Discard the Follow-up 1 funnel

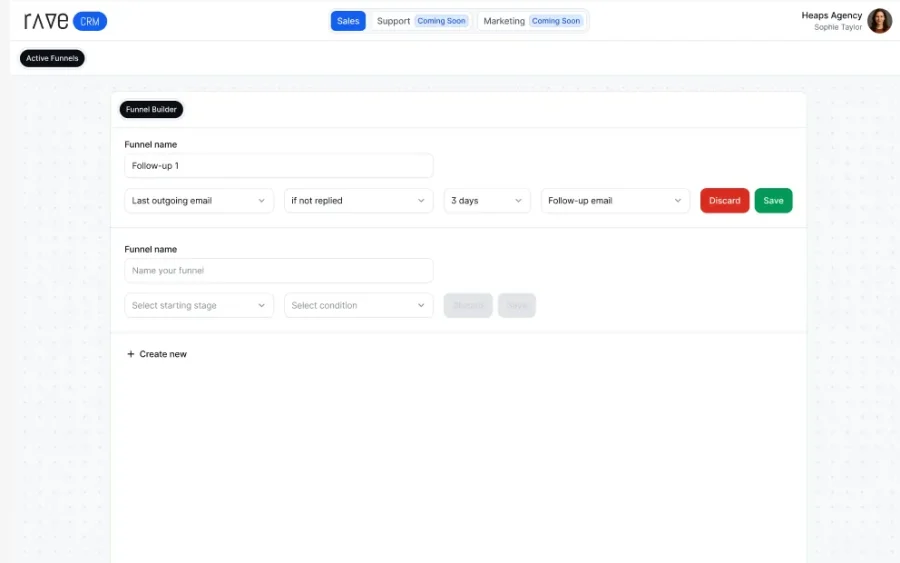pyautogui.click(x=724, y=201)
